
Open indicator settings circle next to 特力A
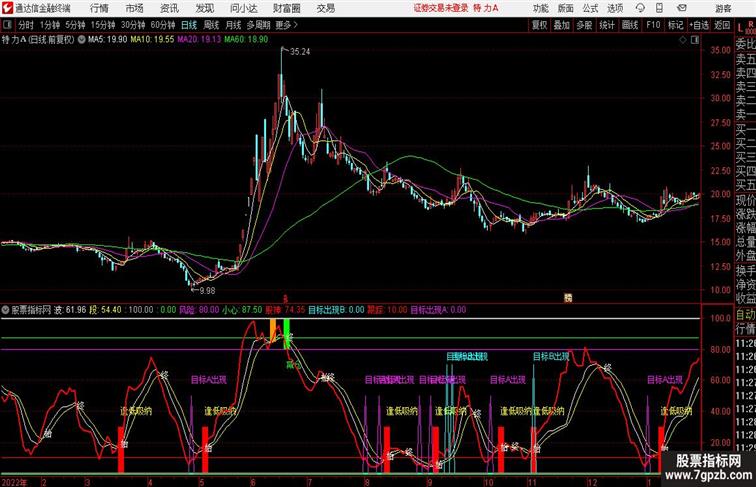tap(81, 40)
